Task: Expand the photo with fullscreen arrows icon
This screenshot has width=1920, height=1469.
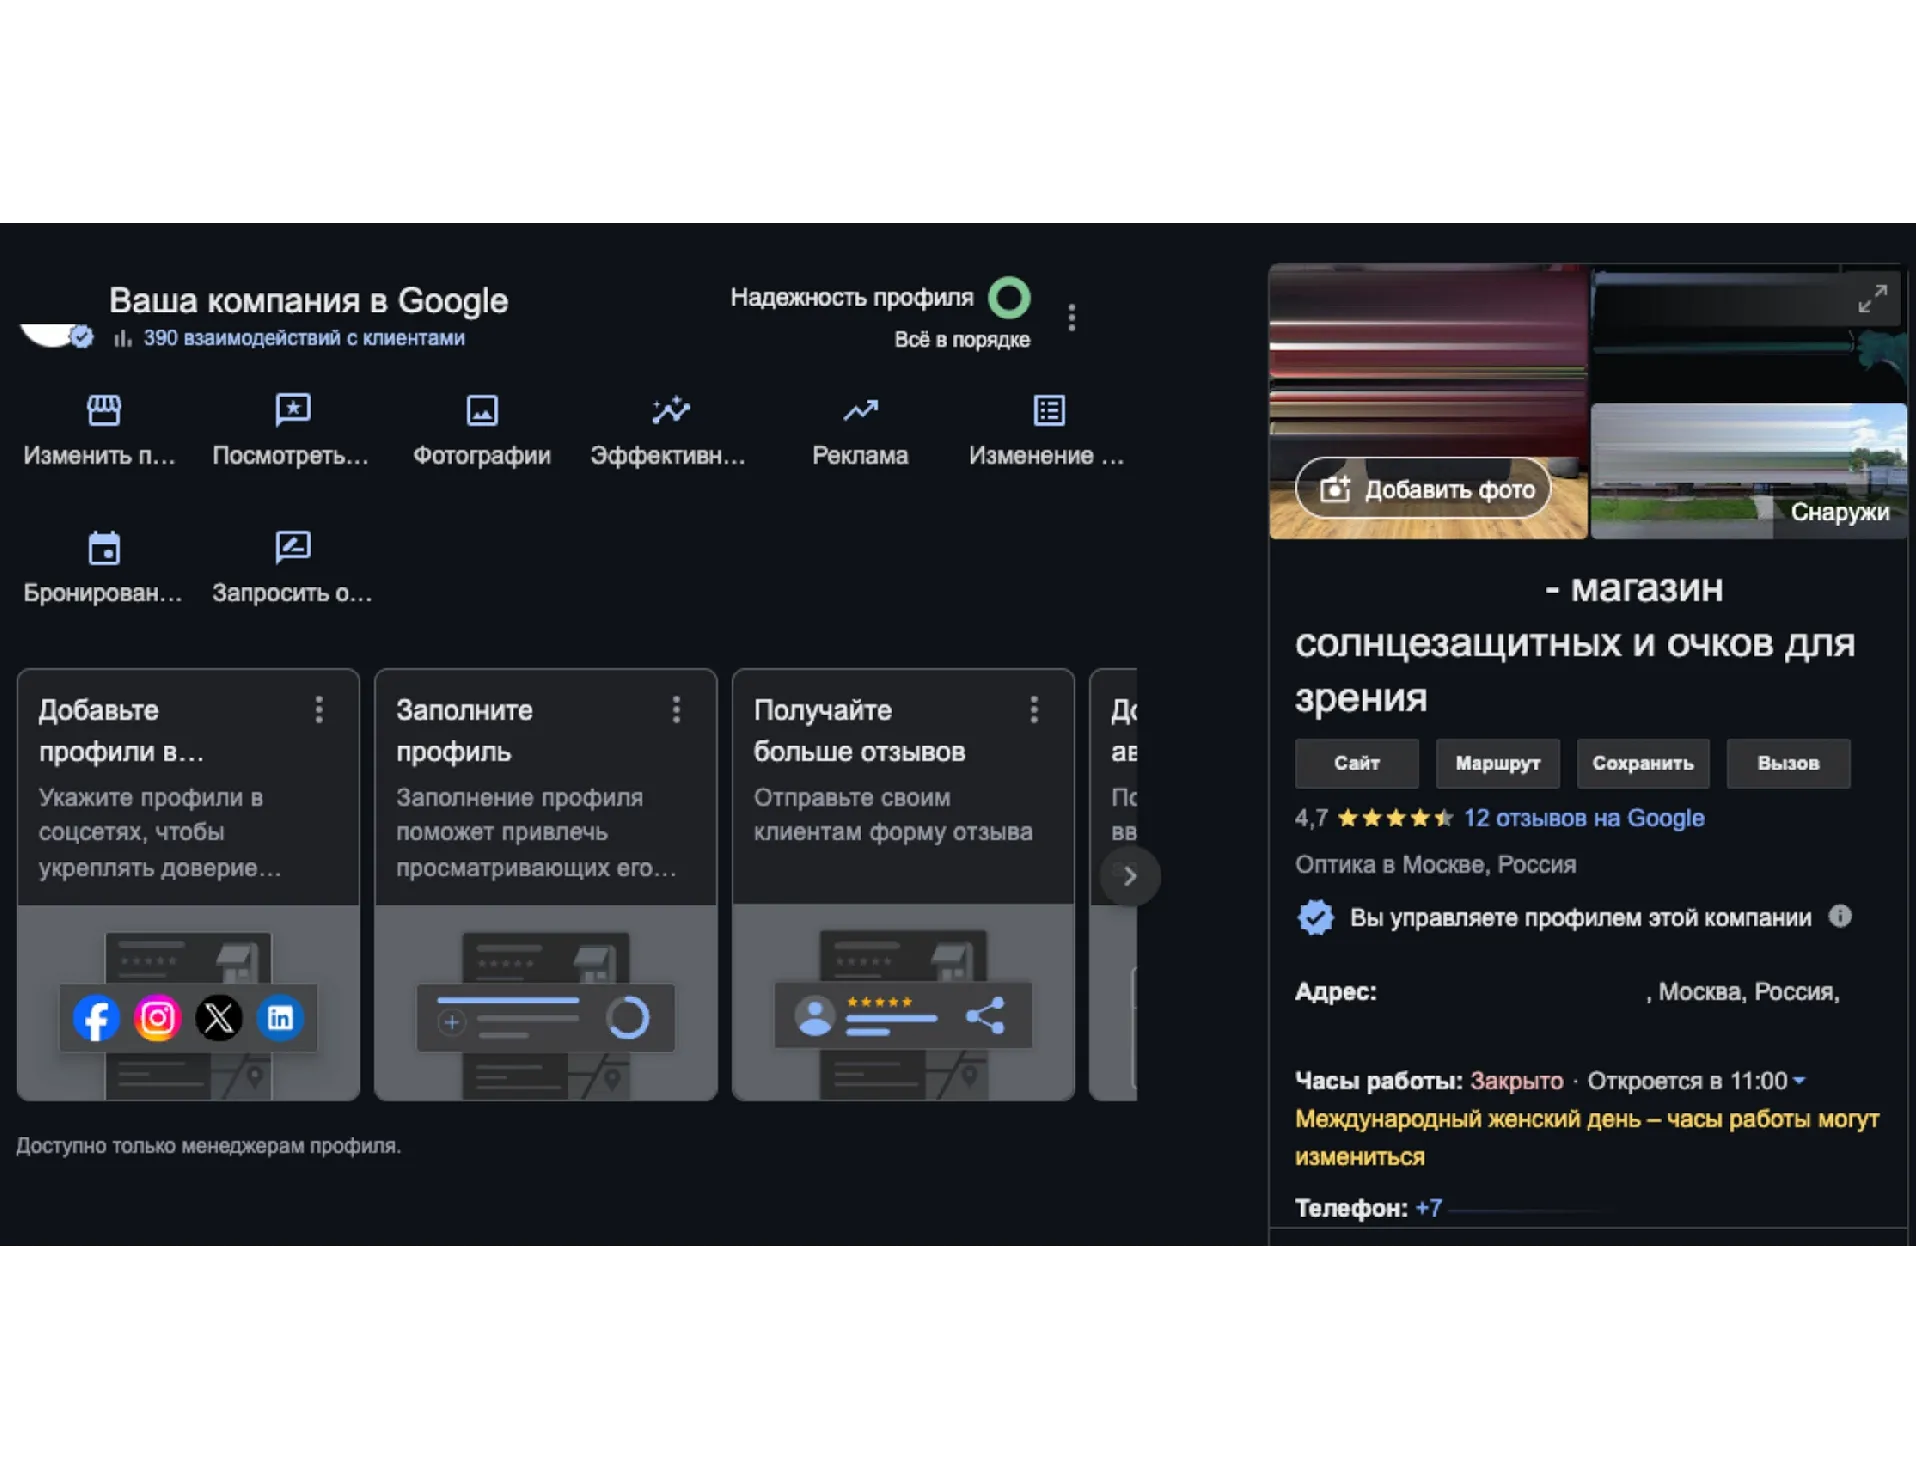Action: click(1872, 298)
